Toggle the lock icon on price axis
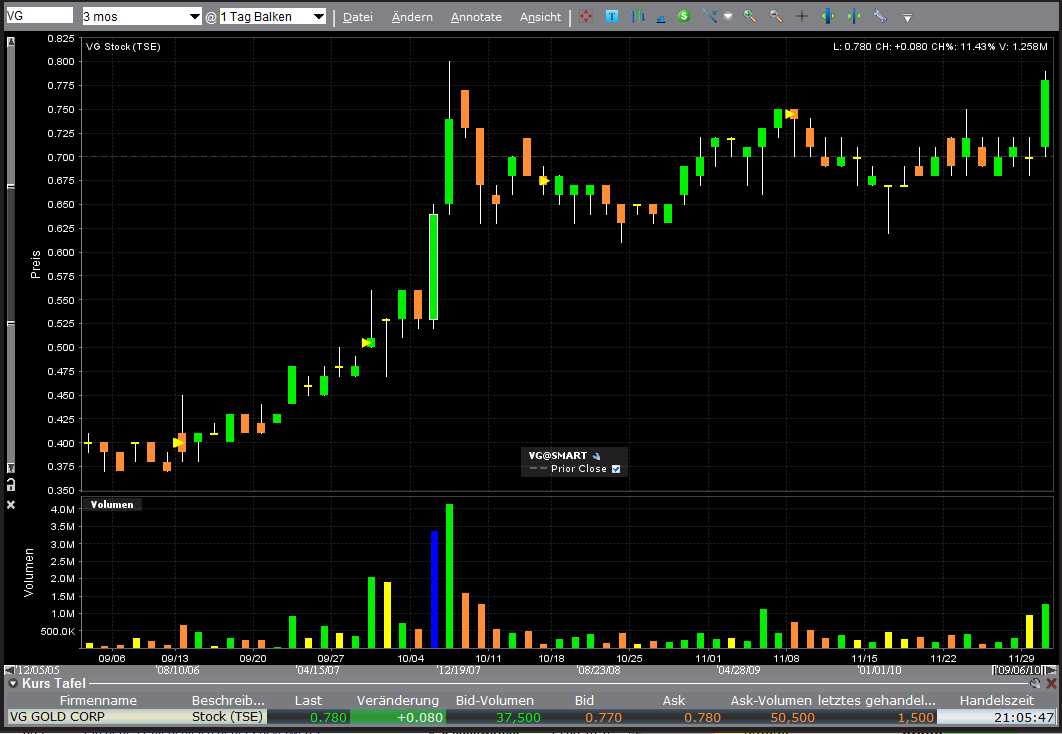This screenshot has height=734, width=1062. [11, 485]
